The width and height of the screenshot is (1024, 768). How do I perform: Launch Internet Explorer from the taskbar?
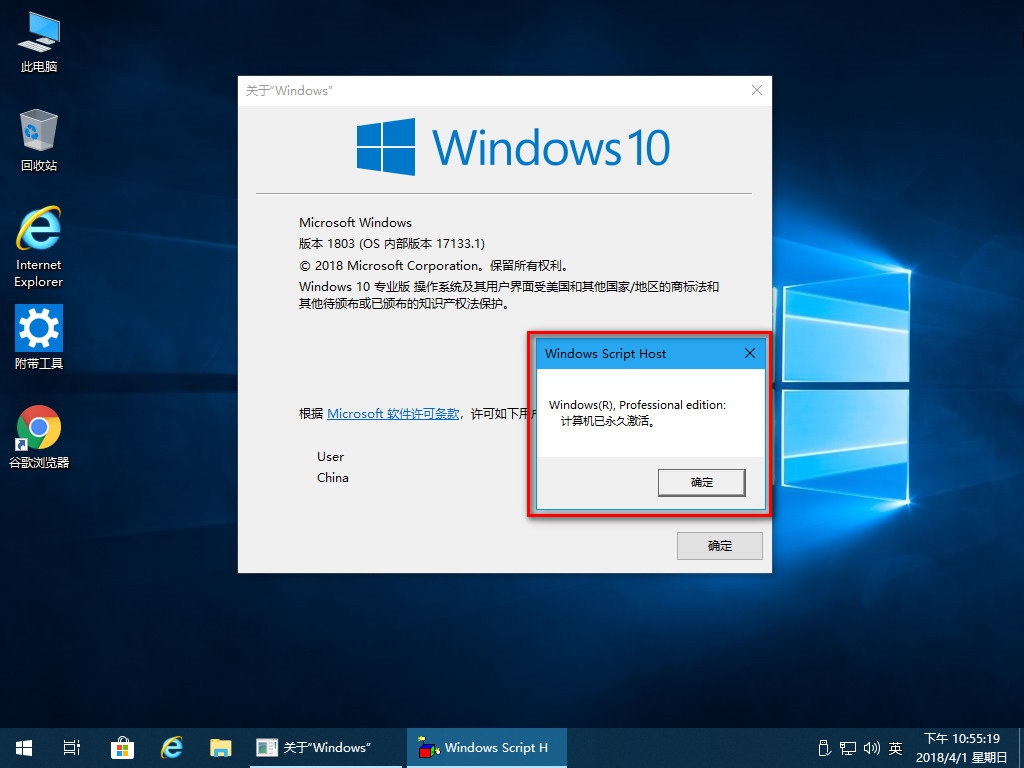click(172, 748)
